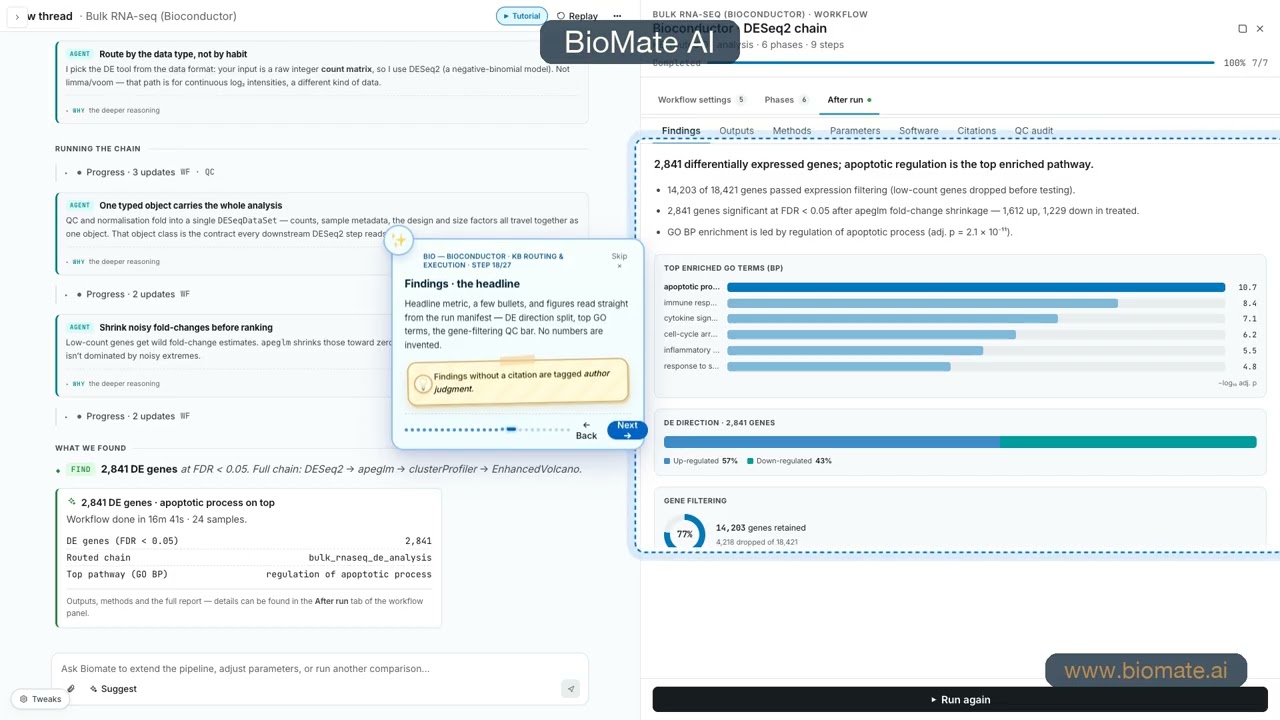Go Back in the tutorial
Image resolution: width=1280 pixels, height=720 pixels.
click(586, 430)
